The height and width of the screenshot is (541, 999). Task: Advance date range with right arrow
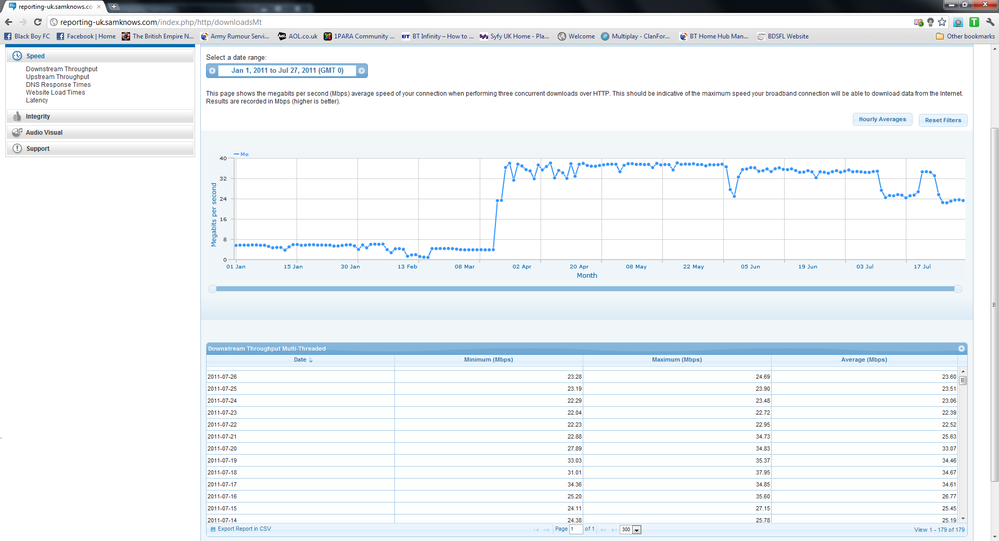coord(362,70)
